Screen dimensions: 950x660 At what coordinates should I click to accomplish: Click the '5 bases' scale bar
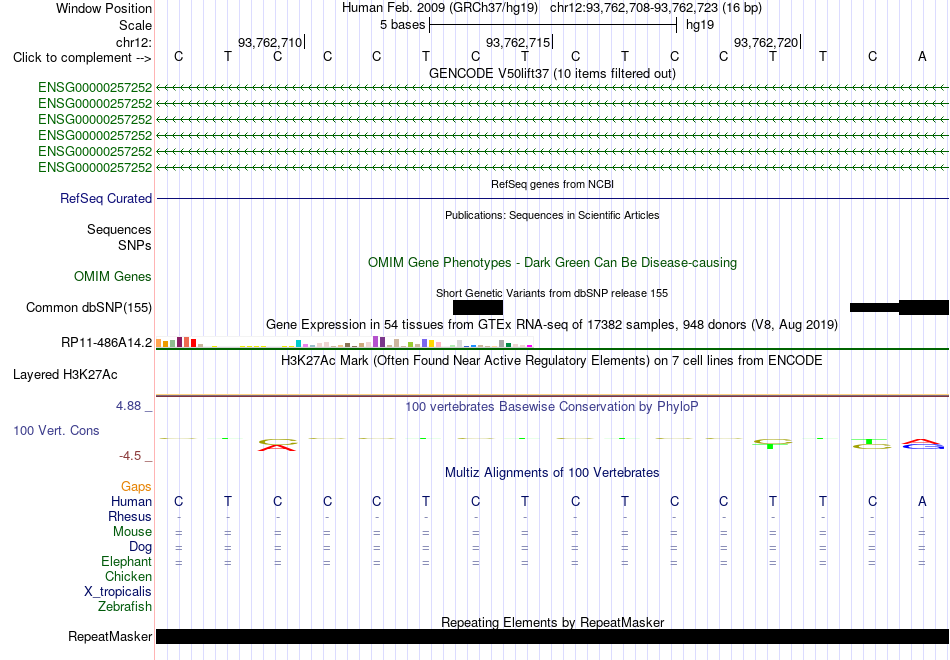coord(553,25)
